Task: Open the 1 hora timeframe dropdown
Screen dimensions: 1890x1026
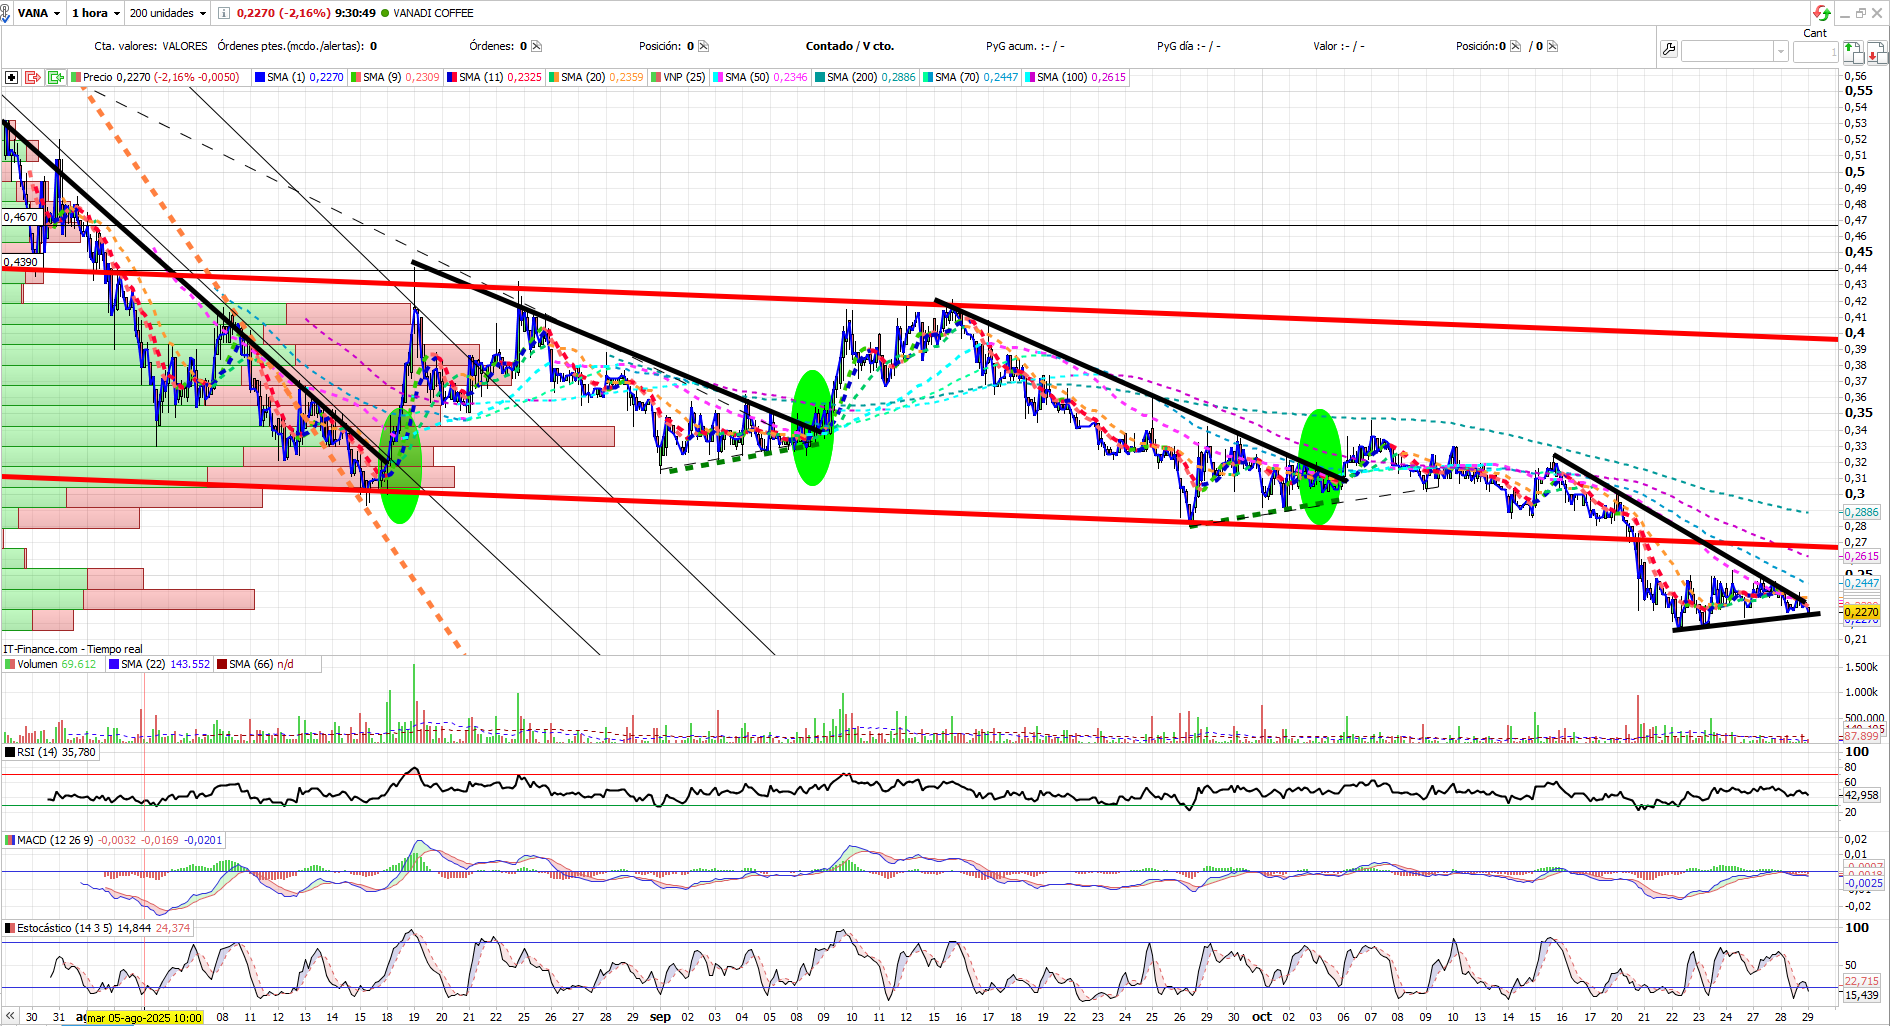Action: pos(96,13)
